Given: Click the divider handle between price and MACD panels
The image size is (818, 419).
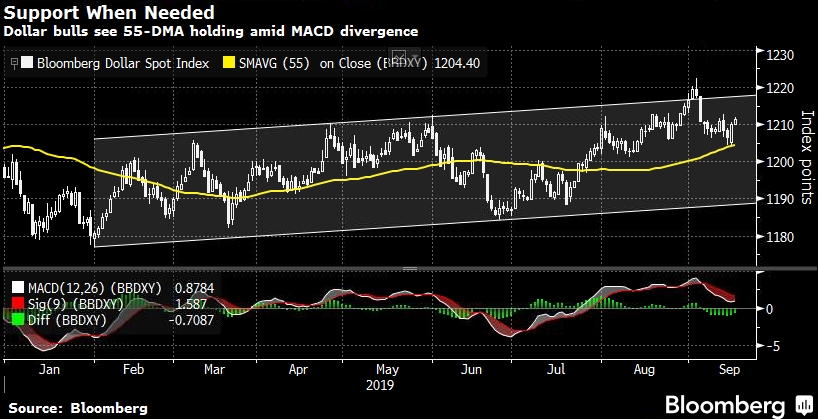Looking at the screenshot, I should point(408,268).
